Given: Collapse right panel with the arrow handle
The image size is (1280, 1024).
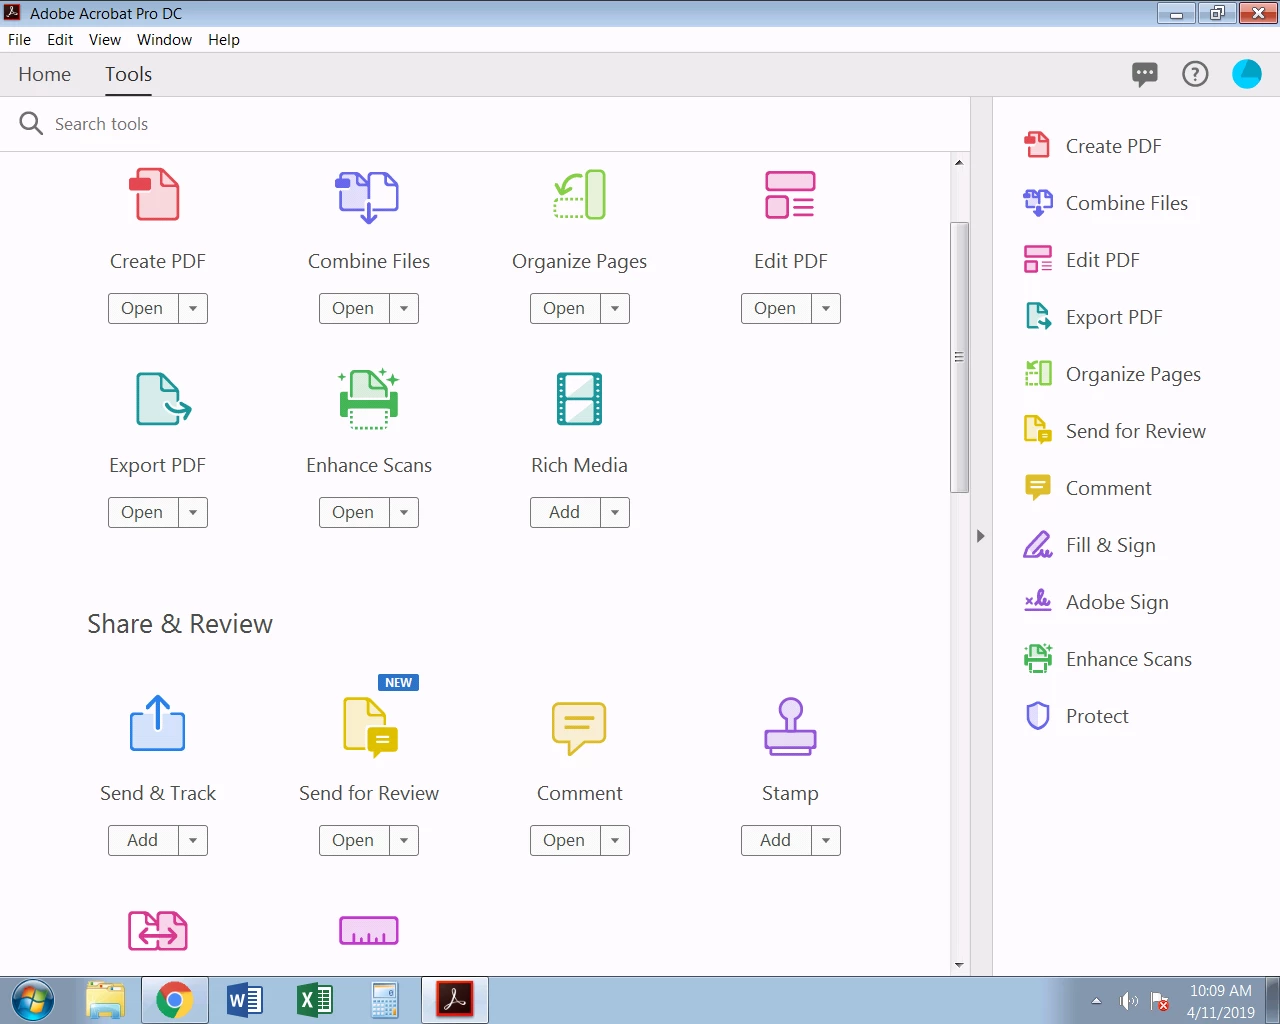Looking at the screenshot, I should (981, 536).
